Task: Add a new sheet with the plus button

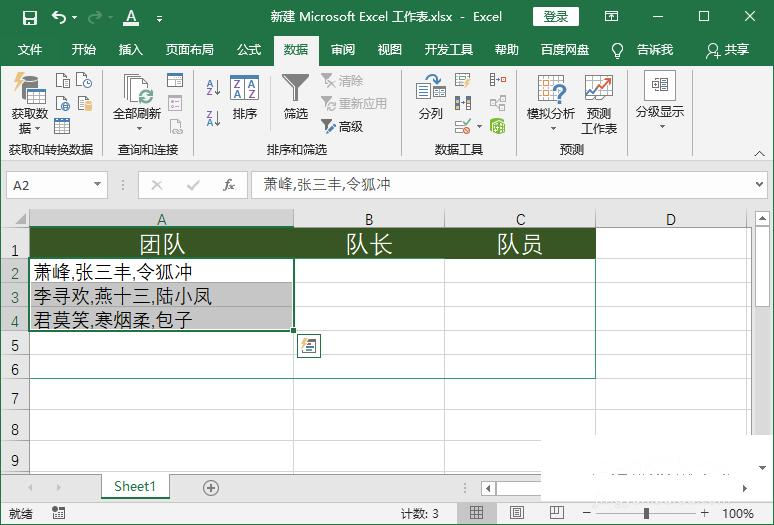Action: (x=211, y=488)
